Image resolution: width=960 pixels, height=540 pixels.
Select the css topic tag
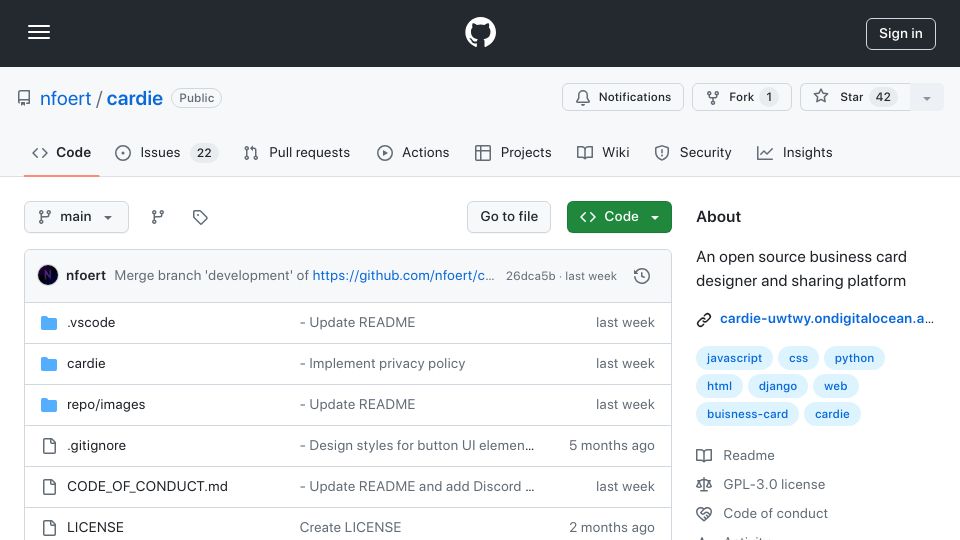click(798, 358)
